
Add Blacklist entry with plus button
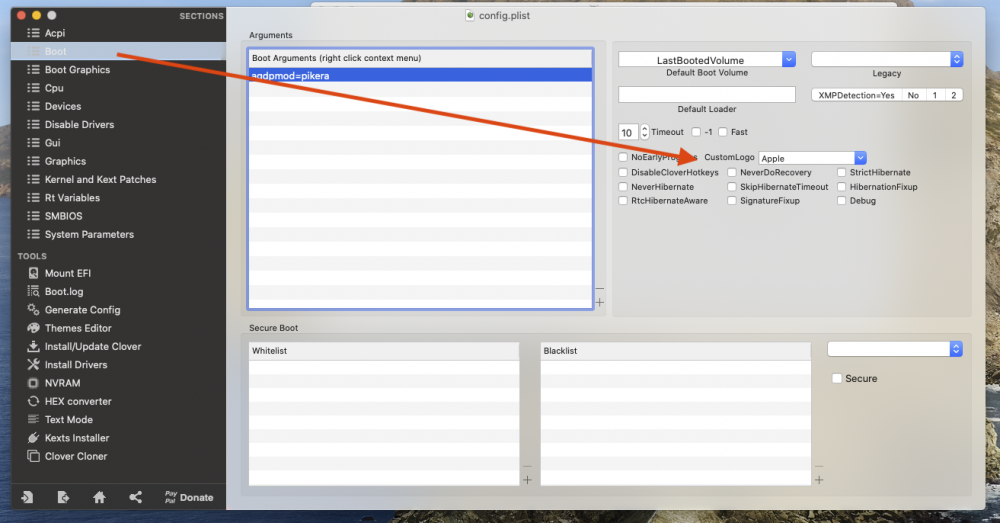[819, 480]
